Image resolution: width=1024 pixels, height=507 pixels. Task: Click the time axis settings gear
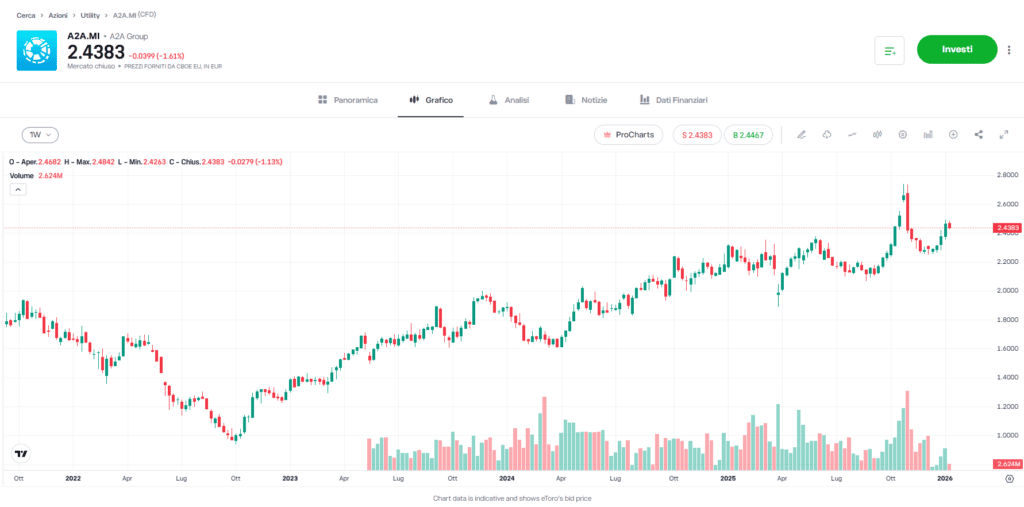pyautogui.click(x=1008, y=479)
